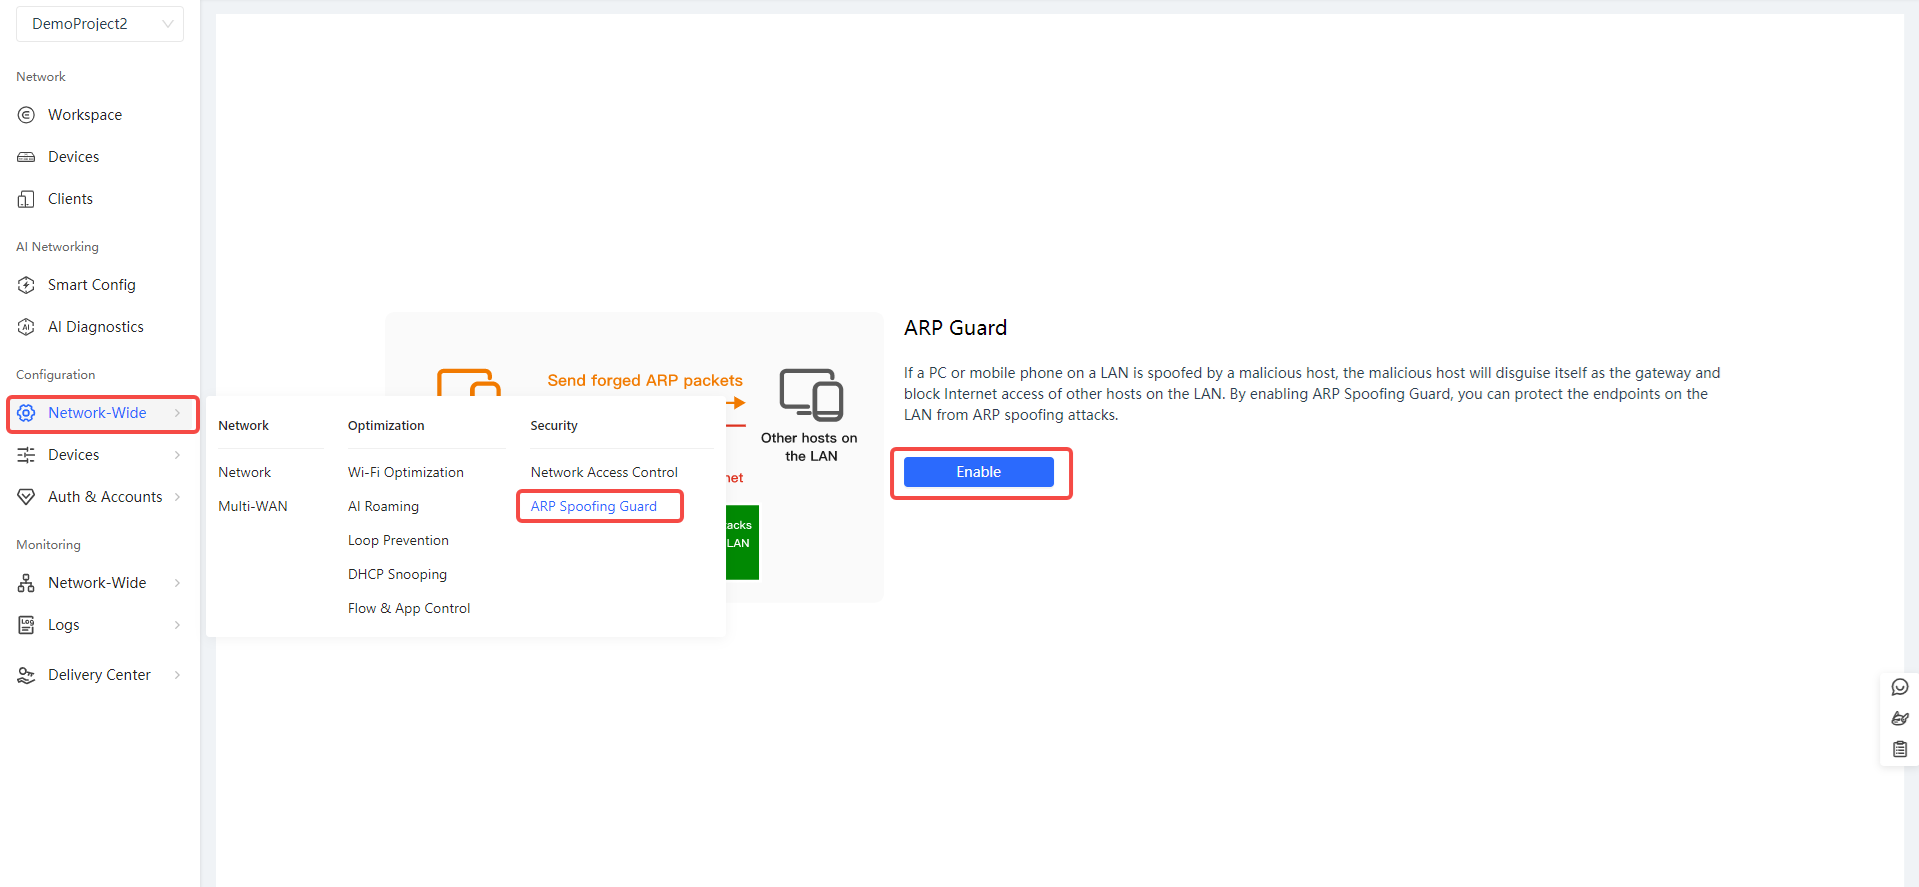This screenshot has height=887, width=1919.
Task: Click the Network-Wide gear icon under Configuration
Action: pos(26,413)
